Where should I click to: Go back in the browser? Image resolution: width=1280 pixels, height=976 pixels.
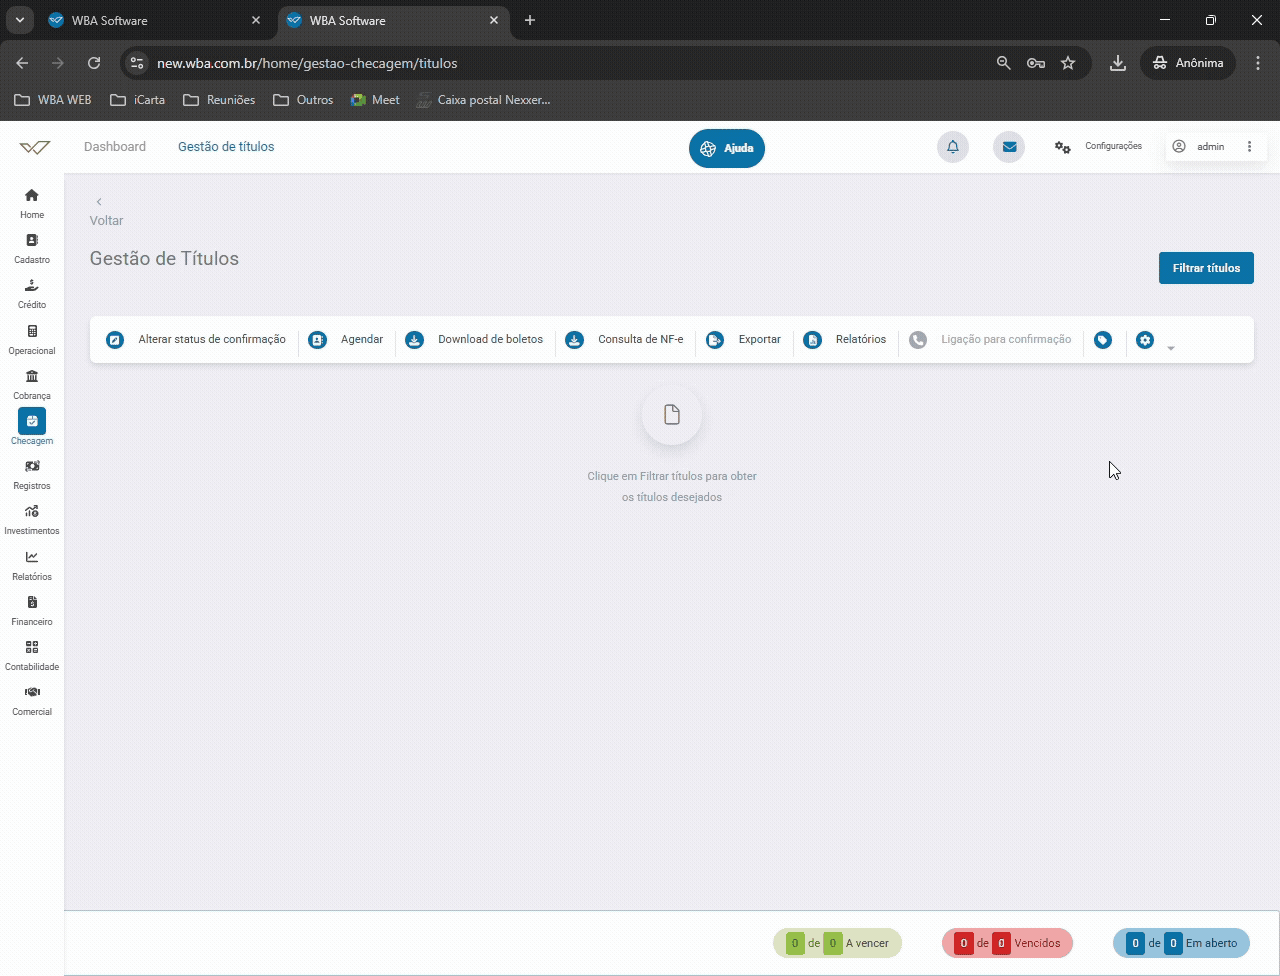pos(22,63)
